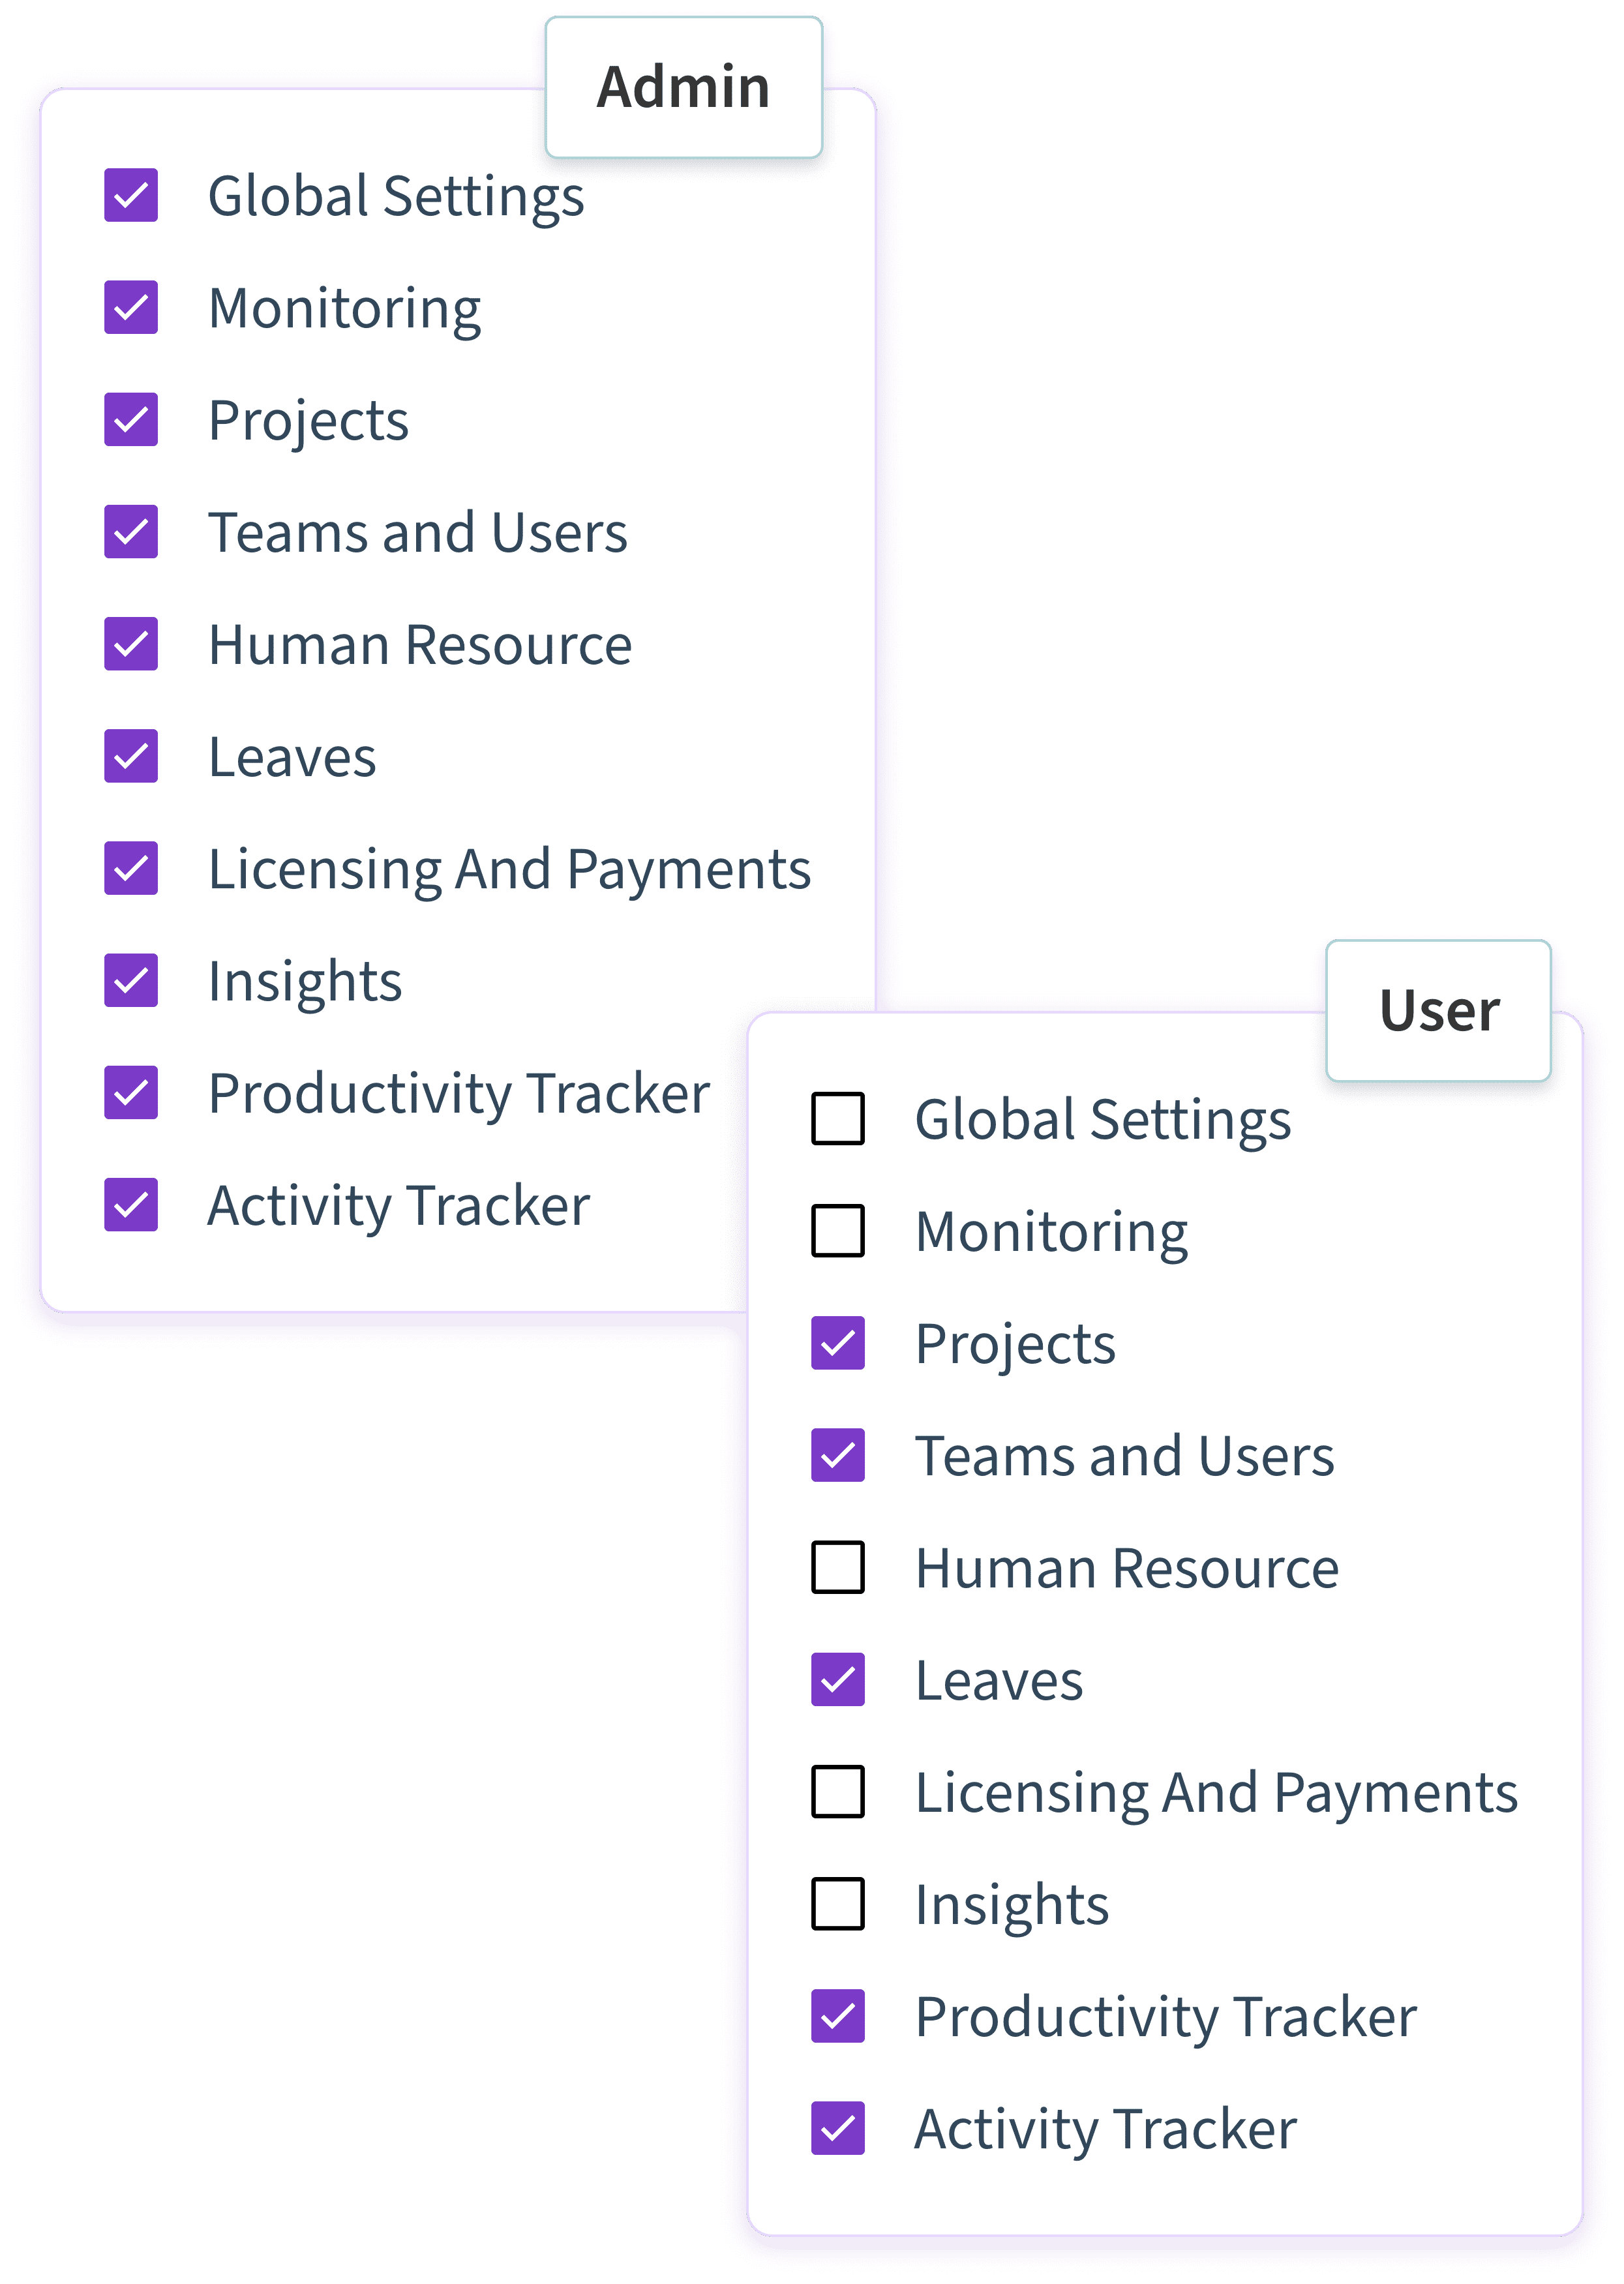Image resolution: width=1624 pixels, height=2284 pixels.
Task: Disable Admin Human Resource checkbox
Action: [131, 643]
